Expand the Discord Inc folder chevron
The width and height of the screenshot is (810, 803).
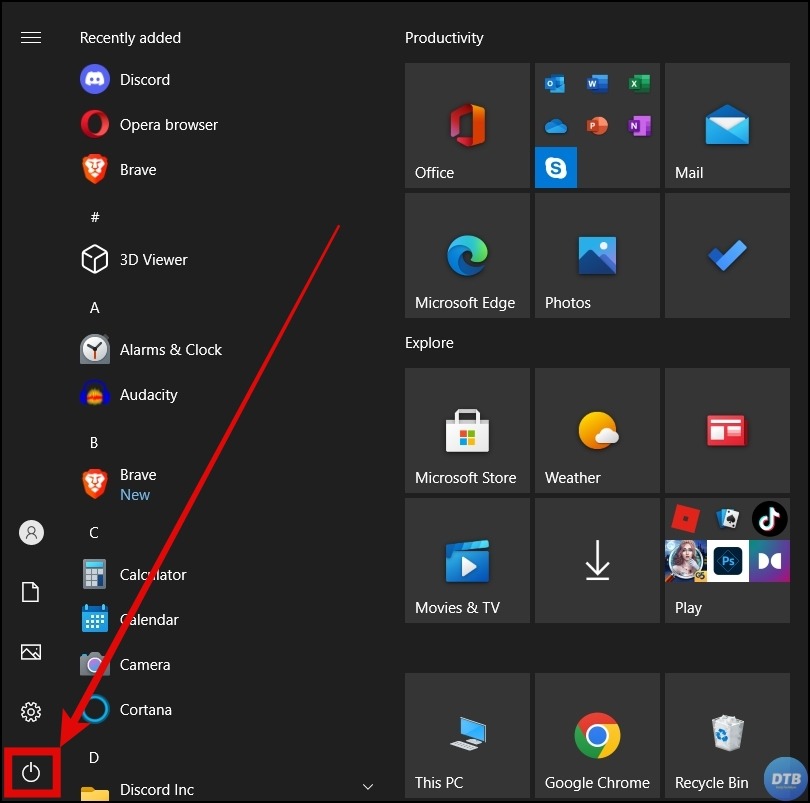[367, 788]
